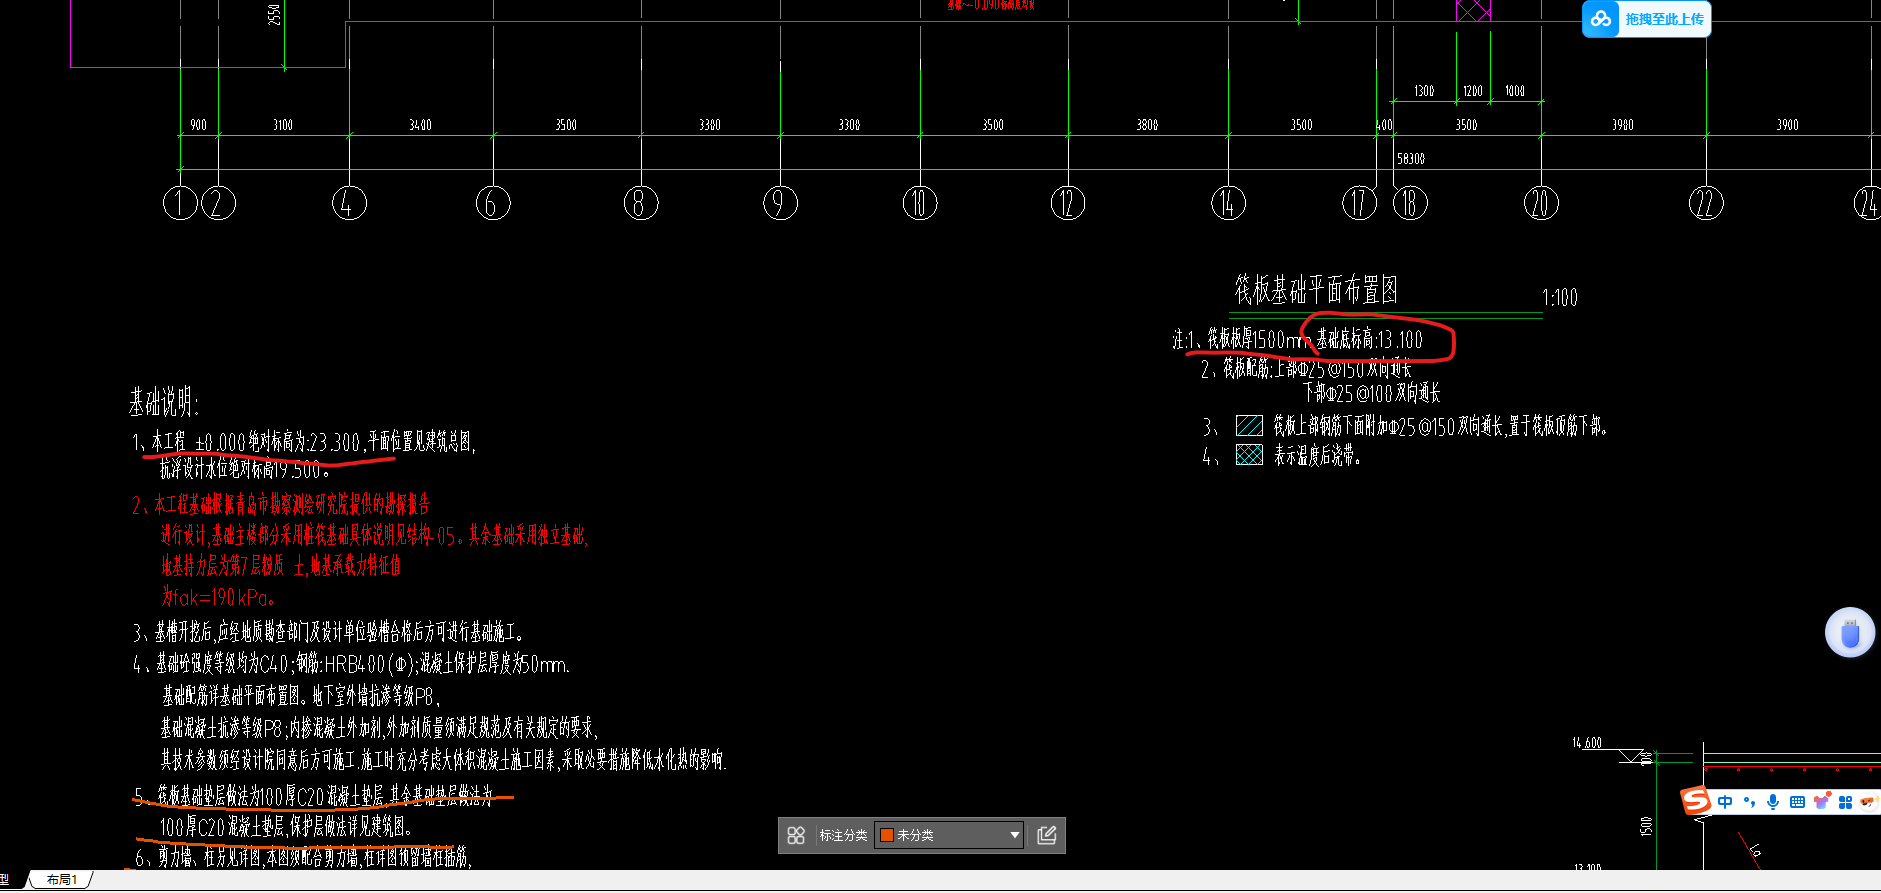Toggle Chinese punctuation in the Sogou bar
The width and height of the screenshot is (1881, 893).
(x=1749, y=802)
